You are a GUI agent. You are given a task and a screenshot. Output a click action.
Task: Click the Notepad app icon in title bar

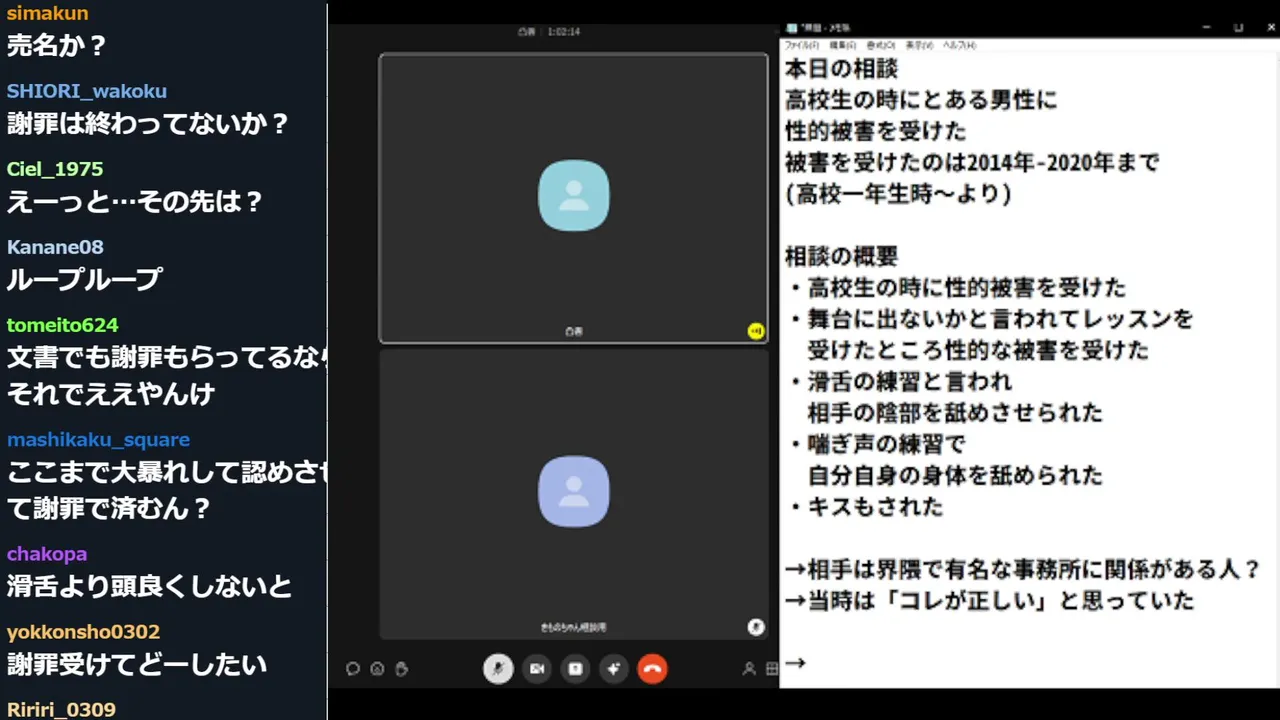pyautogui.click(x=792, y=28)
